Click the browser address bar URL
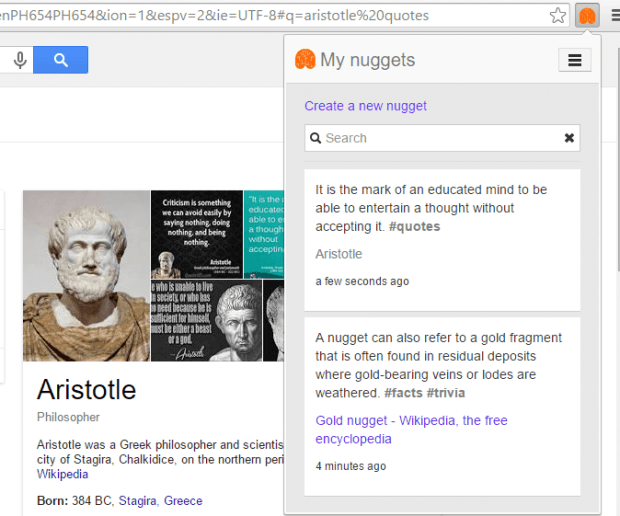 [x=214, y=15]
